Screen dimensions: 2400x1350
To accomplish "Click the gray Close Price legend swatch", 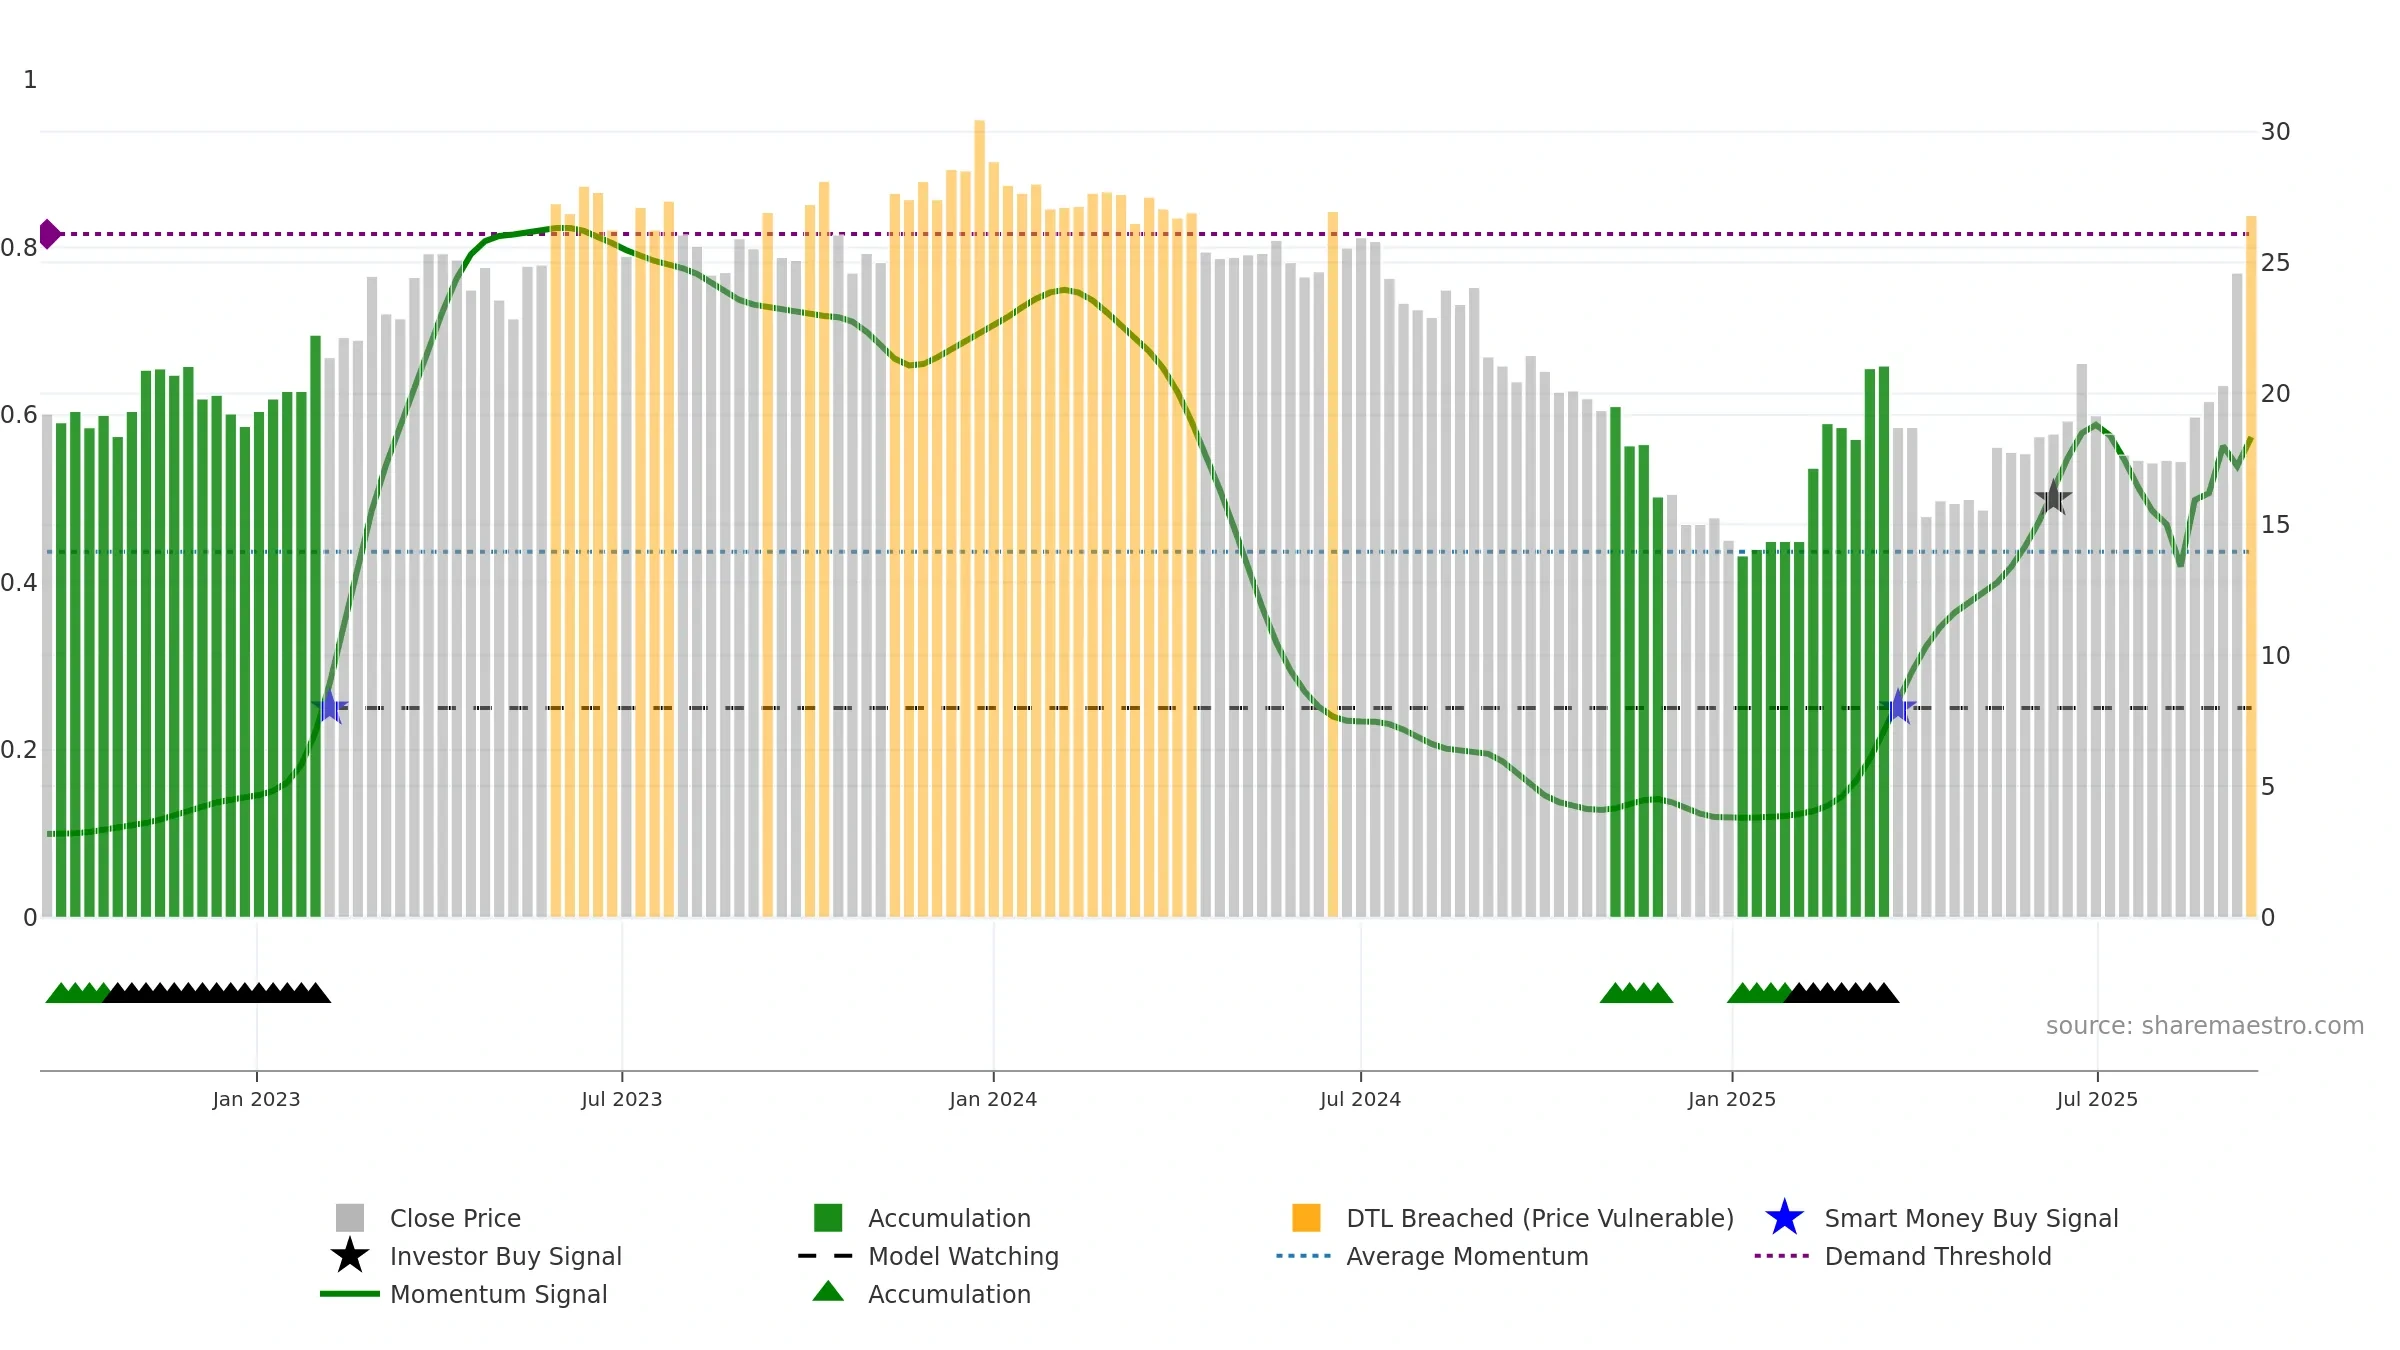I will 350,1217.
